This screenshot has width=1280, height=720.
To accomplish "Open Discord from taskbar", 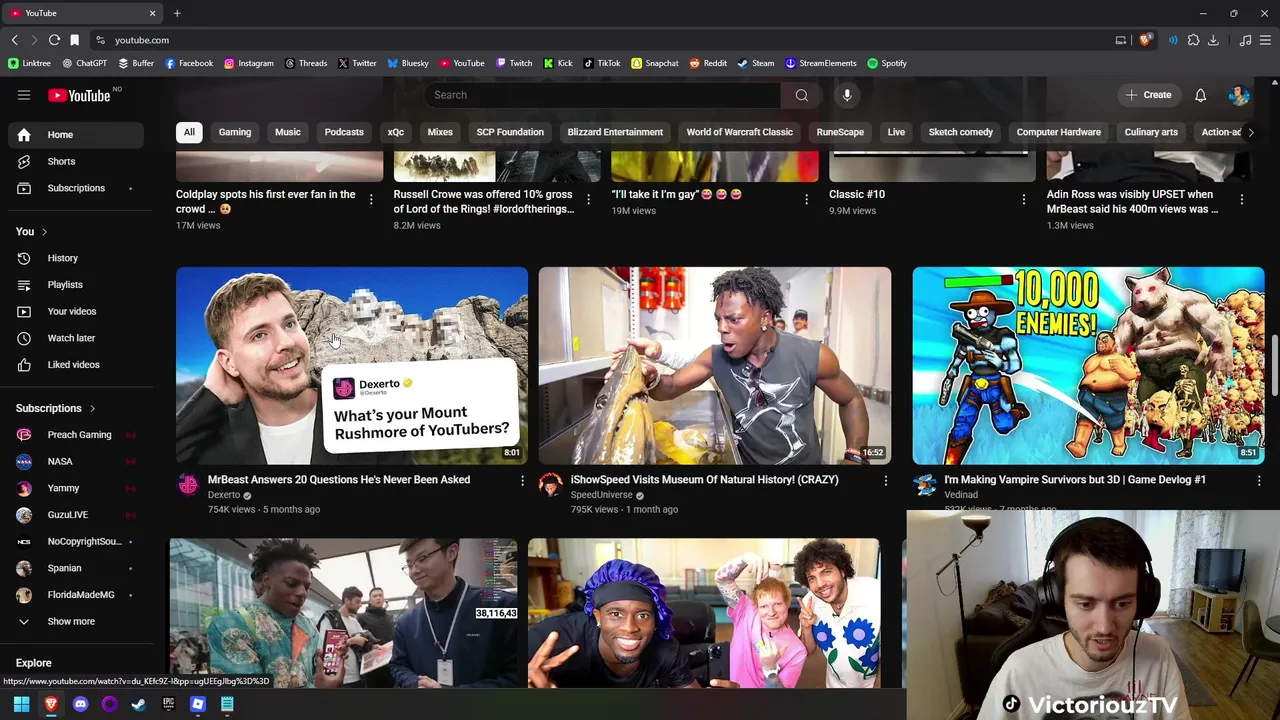I will [80, 704].
